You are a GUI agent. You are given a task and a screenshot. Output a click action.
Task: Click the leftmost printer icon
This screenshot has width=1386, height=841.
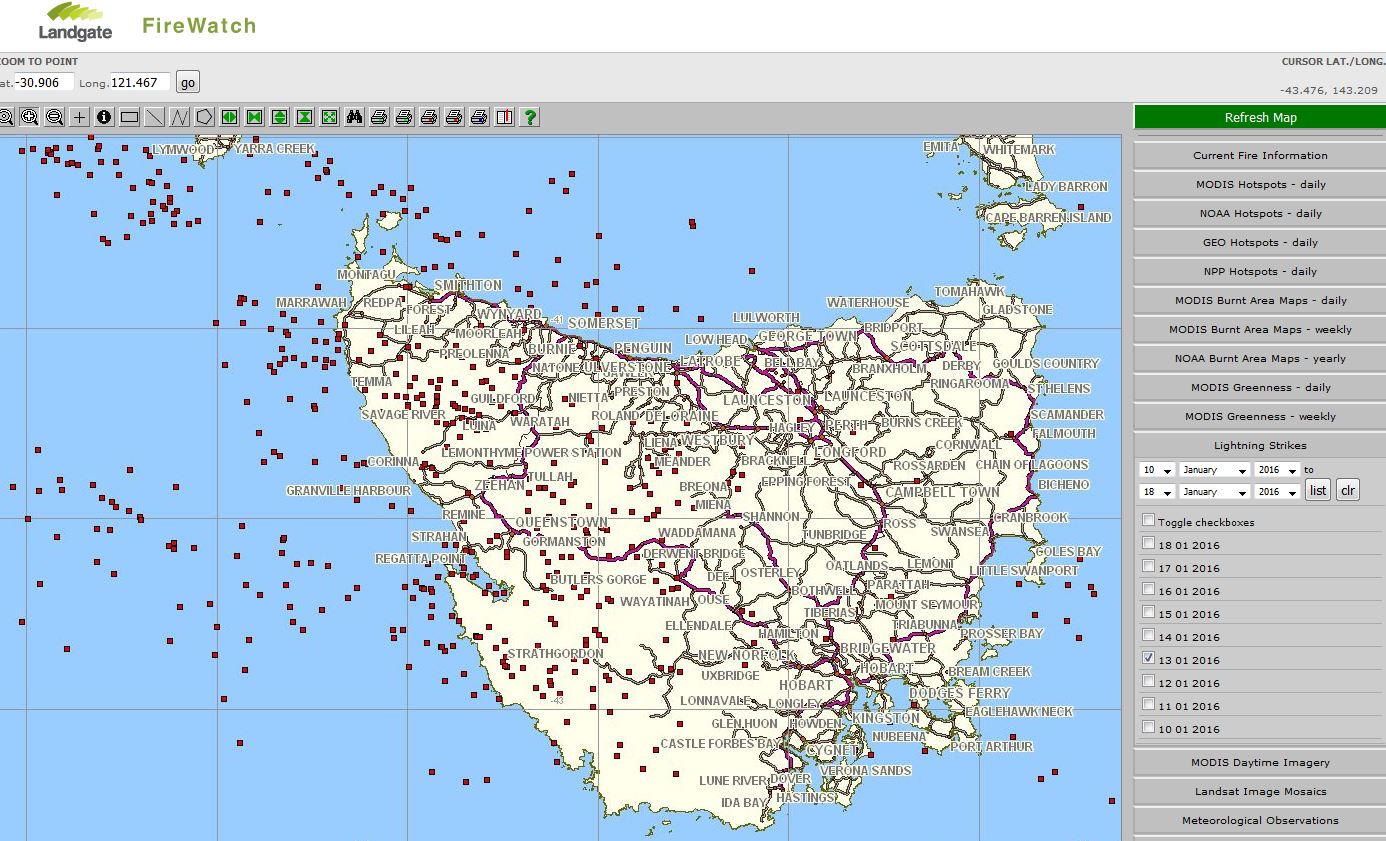pos(379,117)
